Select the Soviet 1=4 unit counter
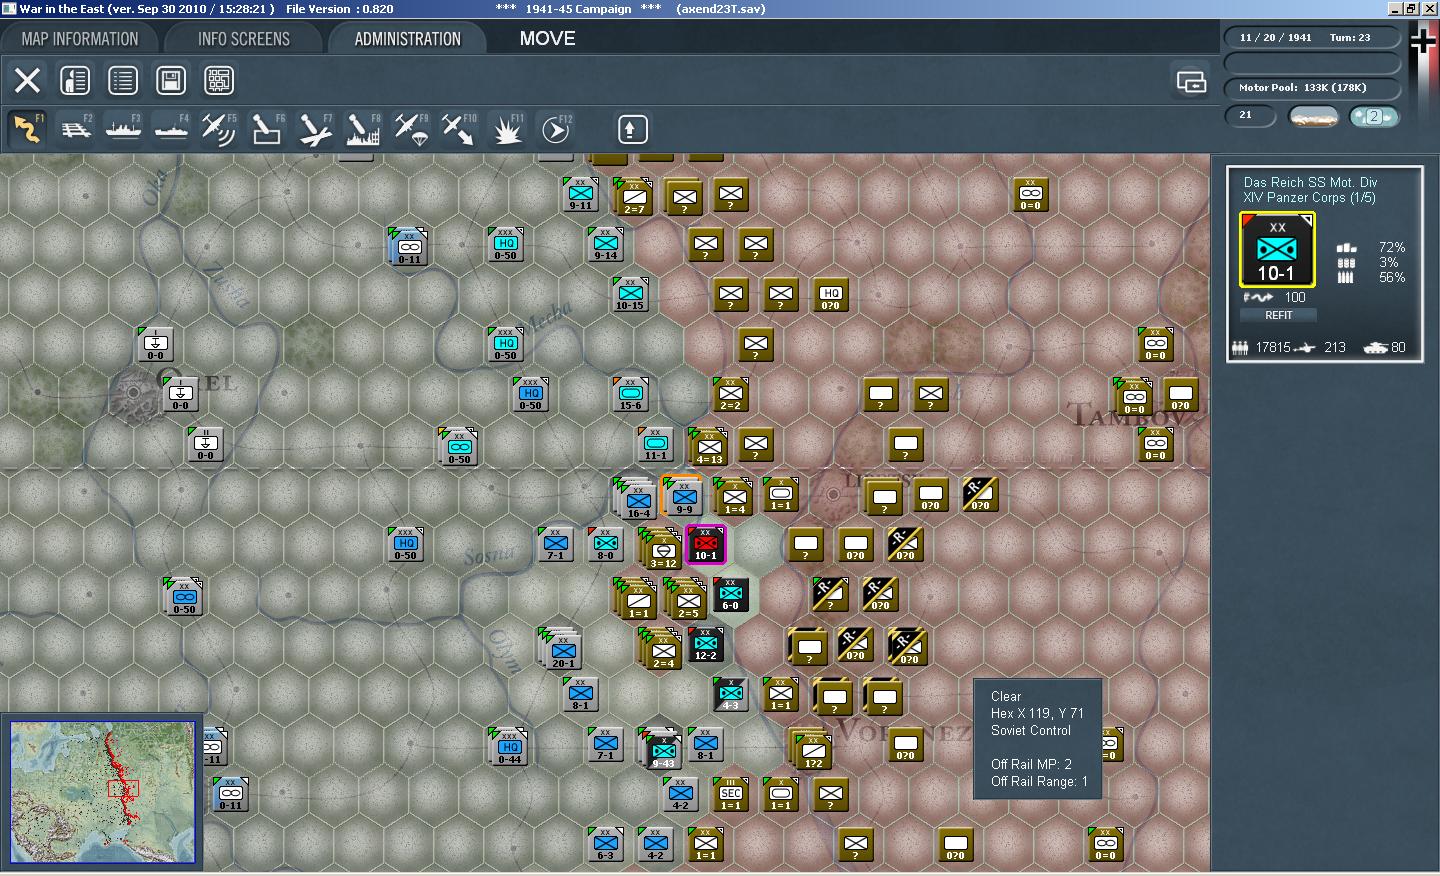The height and width of the screenshot is (876, 1440). pyautogui.click(x=734, y=497)
